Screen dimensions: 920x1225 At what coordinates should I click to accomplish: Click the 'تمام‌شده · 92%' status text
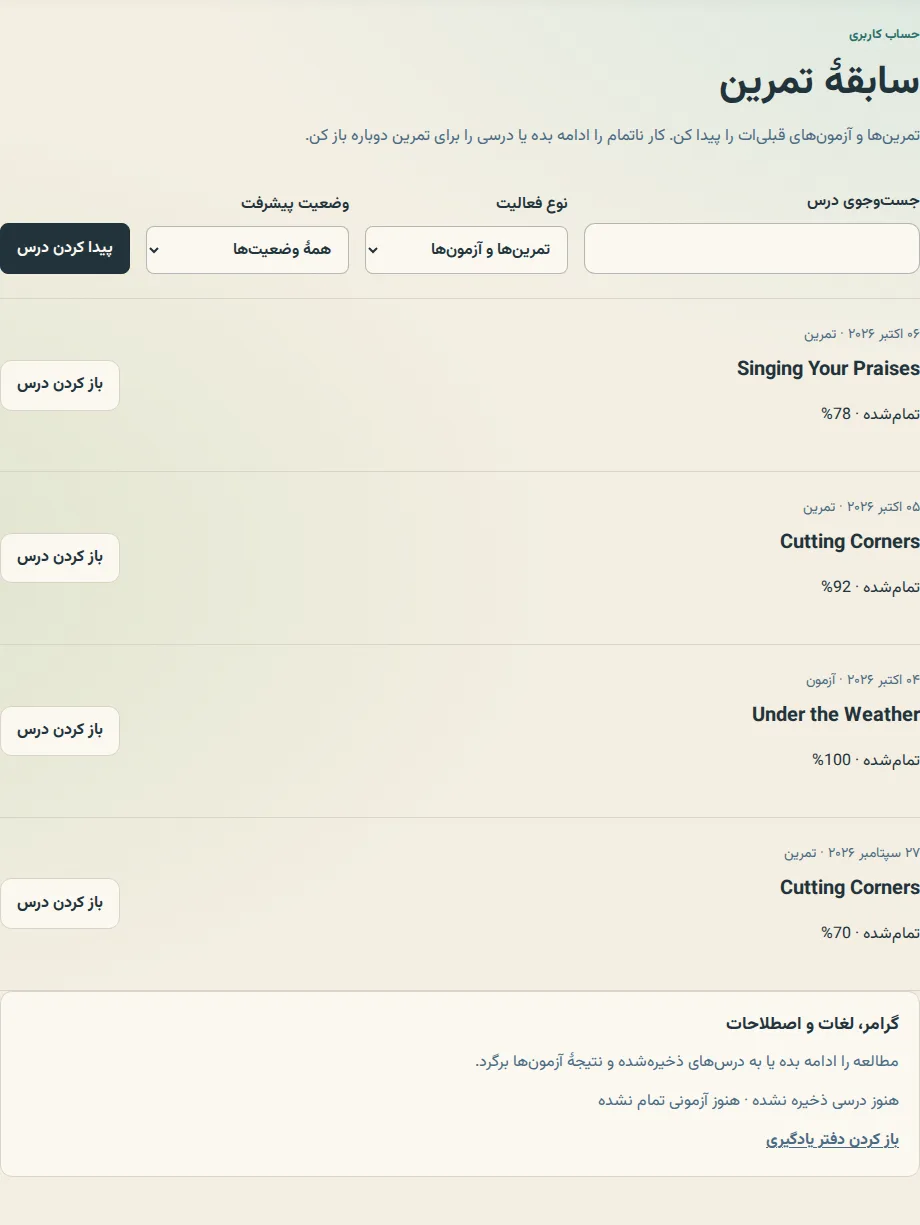pos(871,587)
